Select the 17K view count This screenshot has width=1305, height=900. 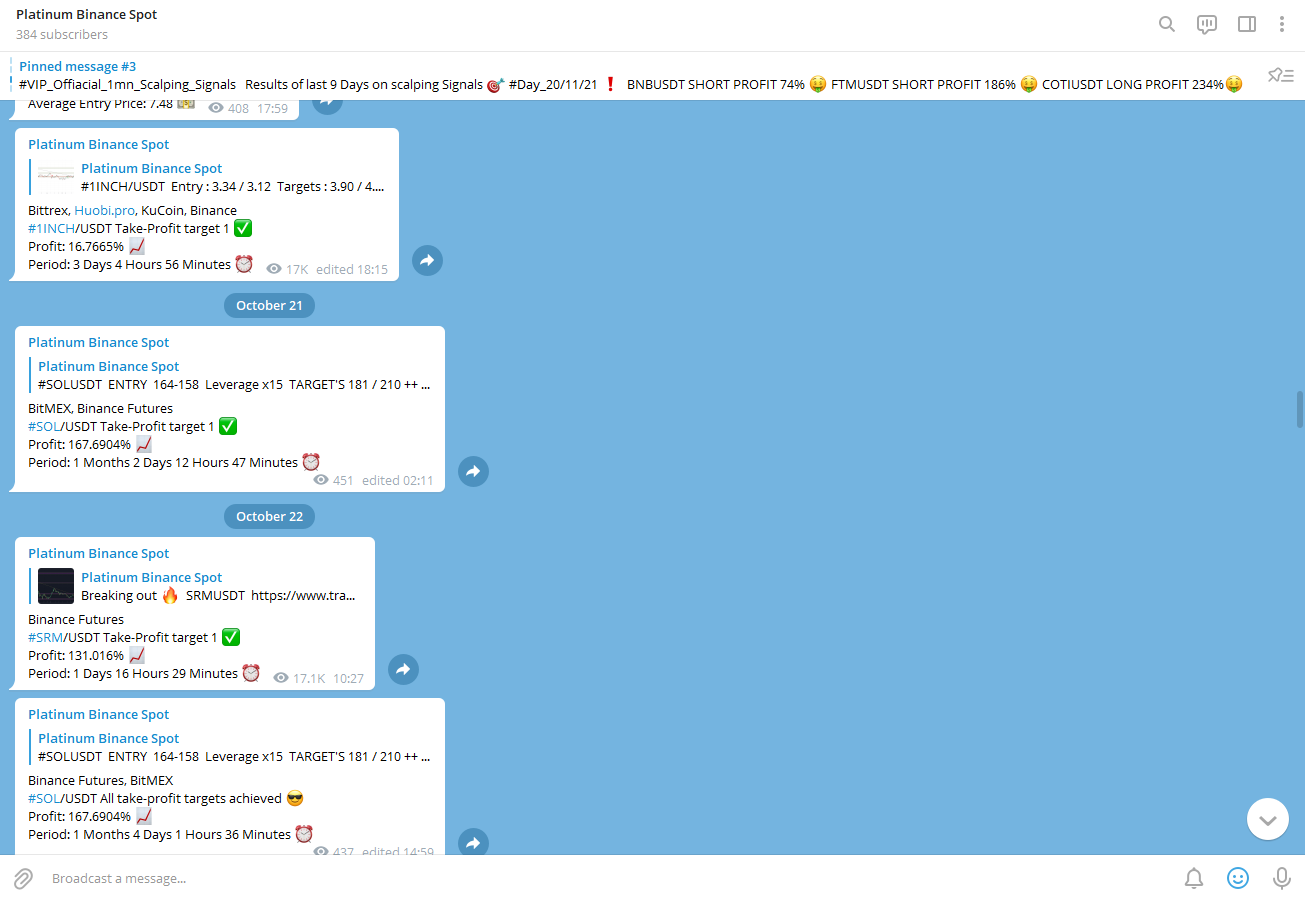pyautogui.click(x=297, y=269)
